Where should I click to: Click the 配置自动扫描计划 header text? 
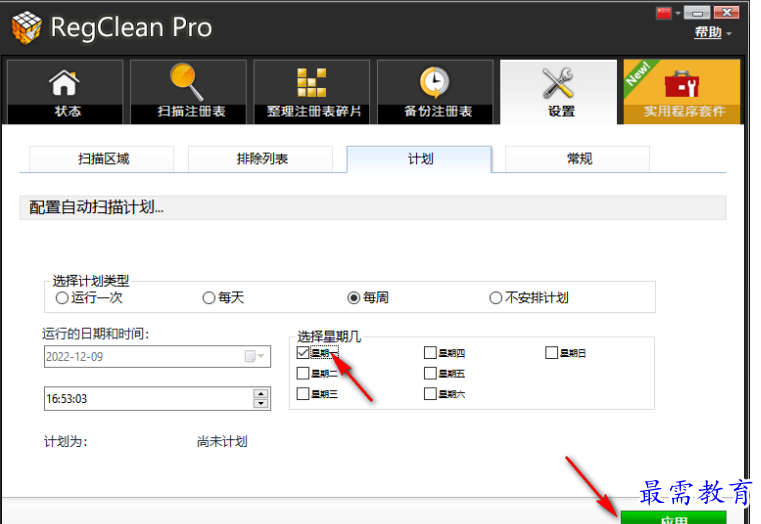click(96, 208)
